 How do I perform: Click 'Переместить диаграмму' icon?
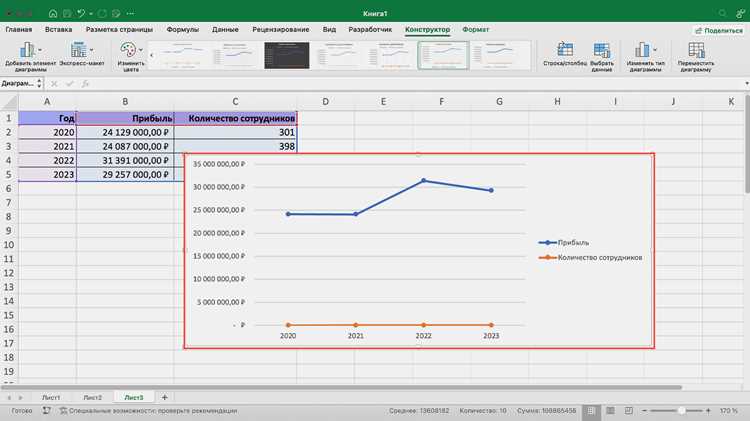click(696, 50)
